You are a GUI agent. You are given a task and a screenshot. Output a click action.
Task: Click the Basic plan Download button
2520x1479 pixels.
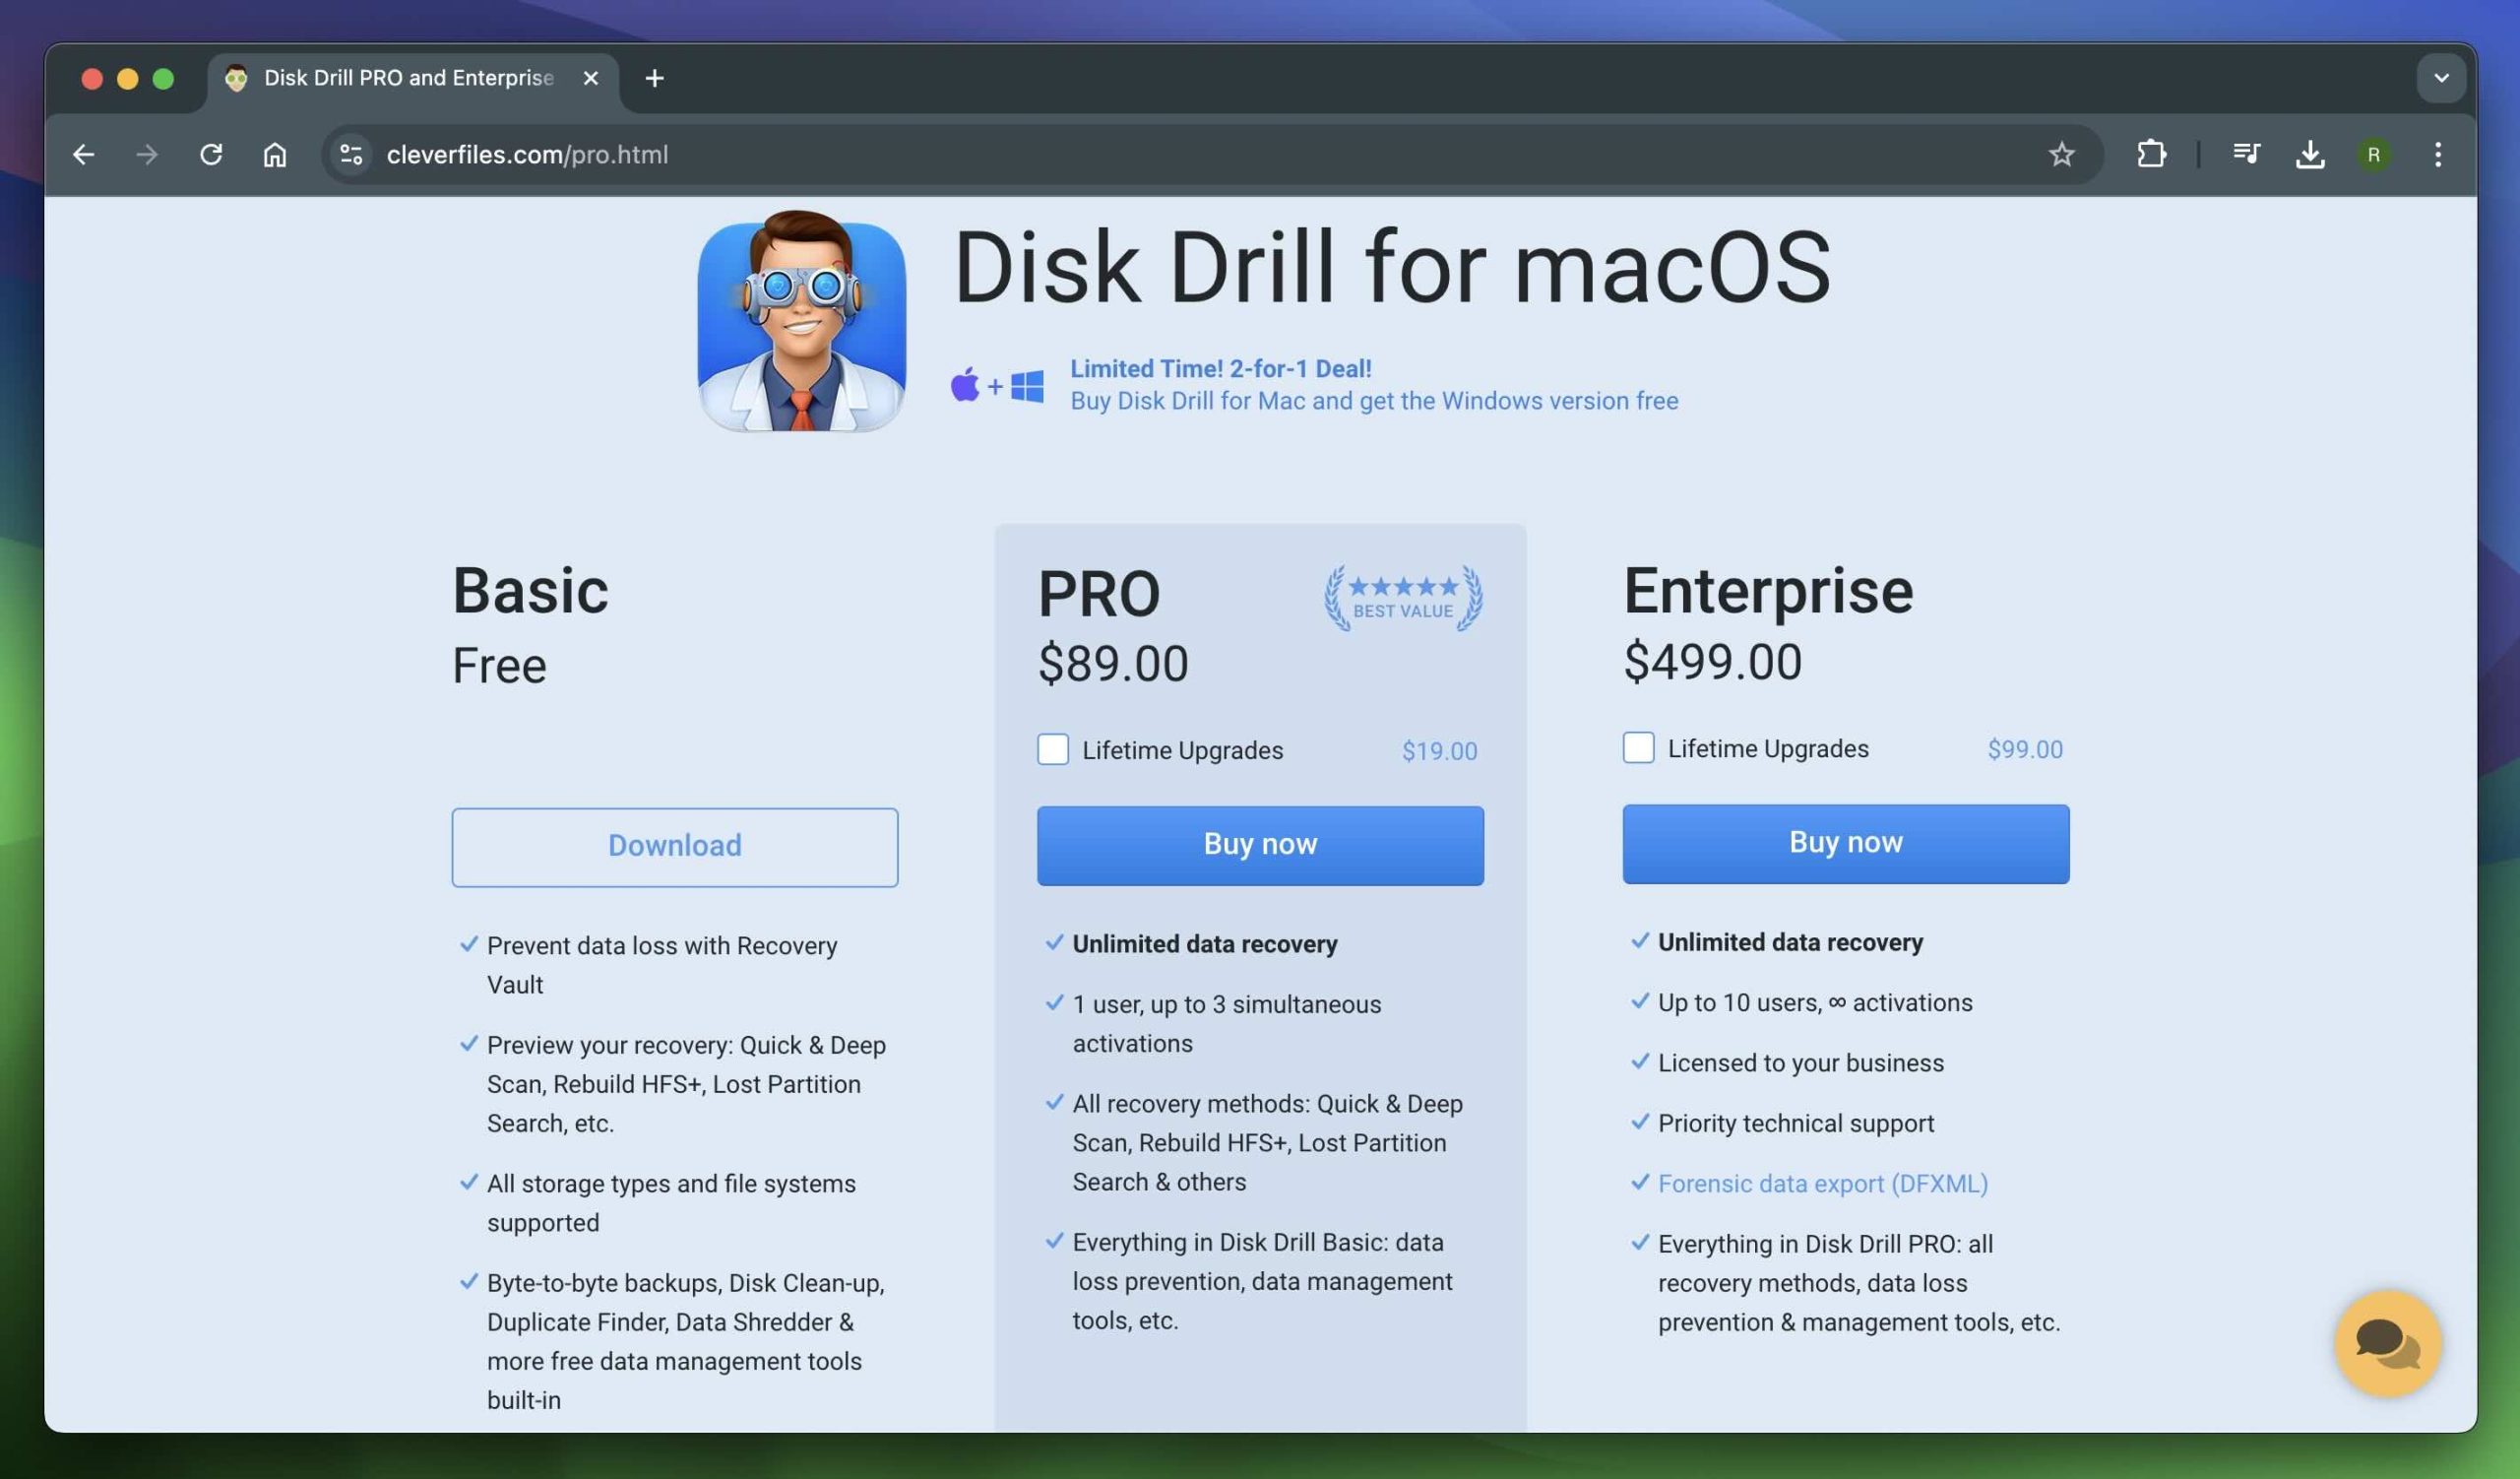(x=675, y=845)
